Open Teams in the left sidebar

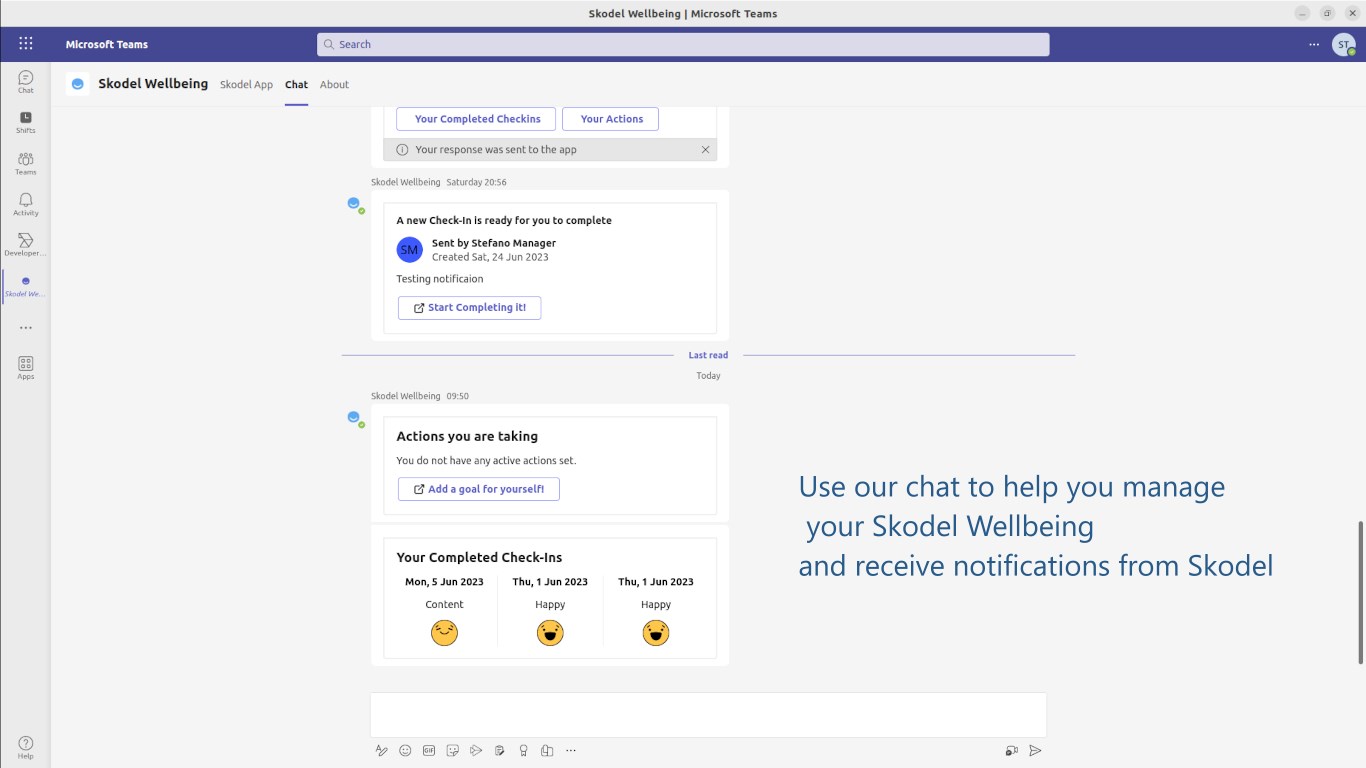click(26, 163)
